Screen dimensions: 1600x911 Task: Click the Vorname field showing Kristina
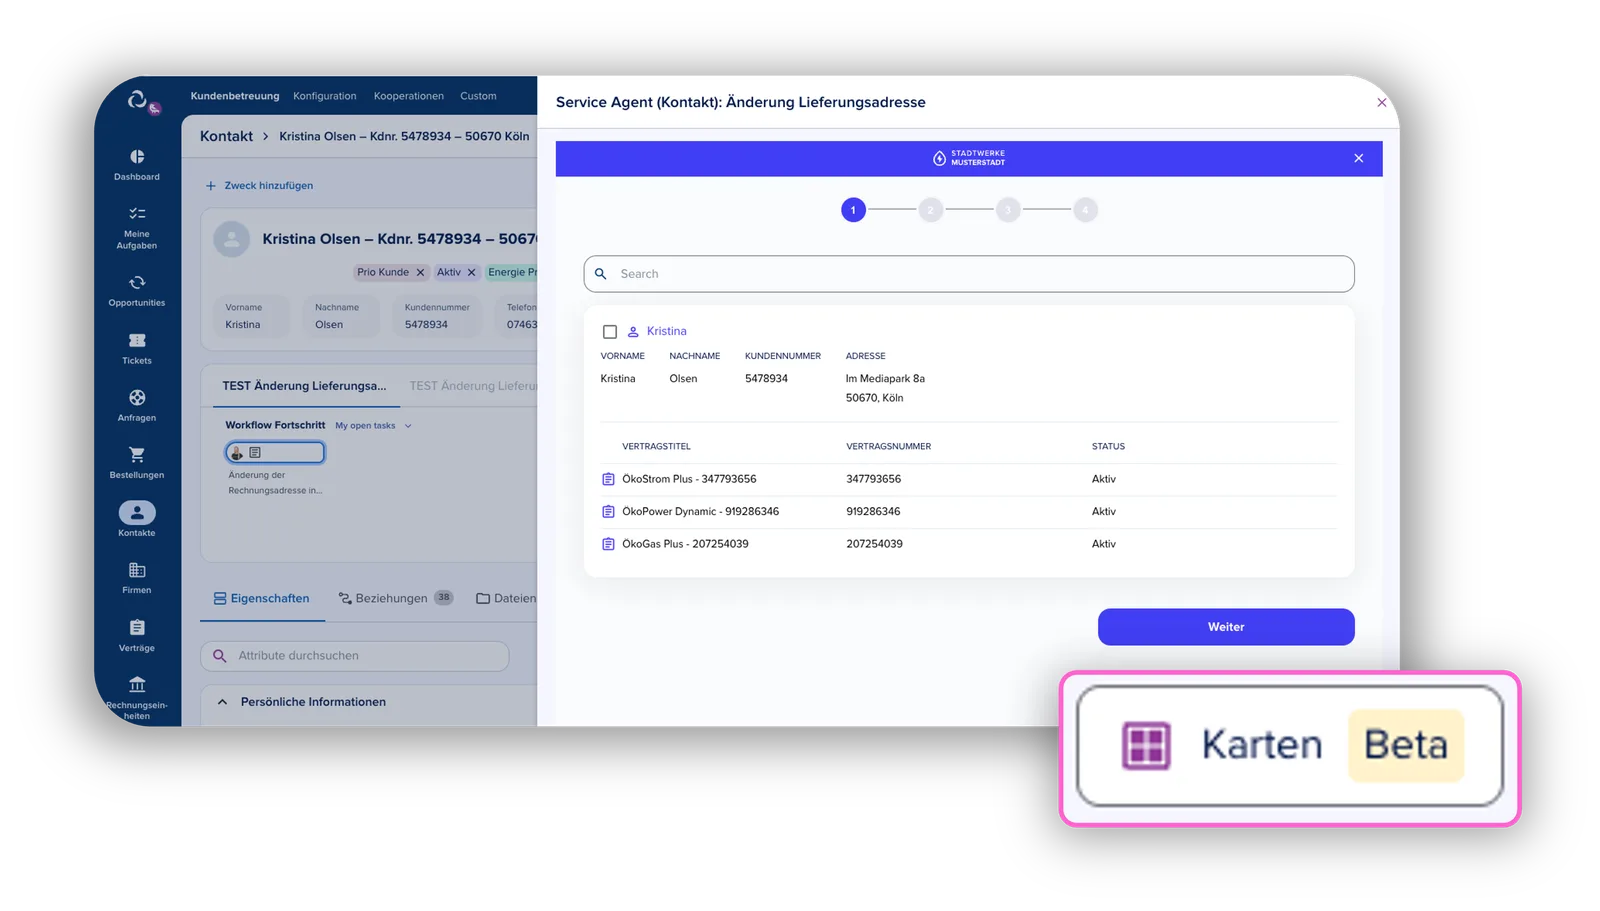(252, 316)
